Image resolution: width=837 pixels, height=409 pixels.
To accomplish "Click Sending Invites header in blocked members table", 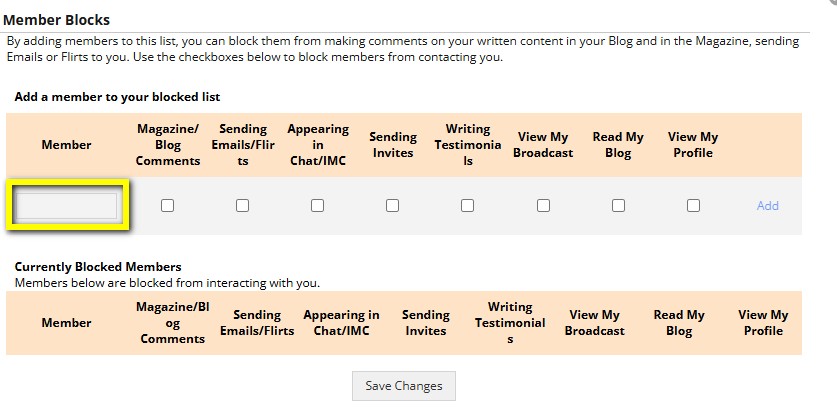I will pos(426,323).
